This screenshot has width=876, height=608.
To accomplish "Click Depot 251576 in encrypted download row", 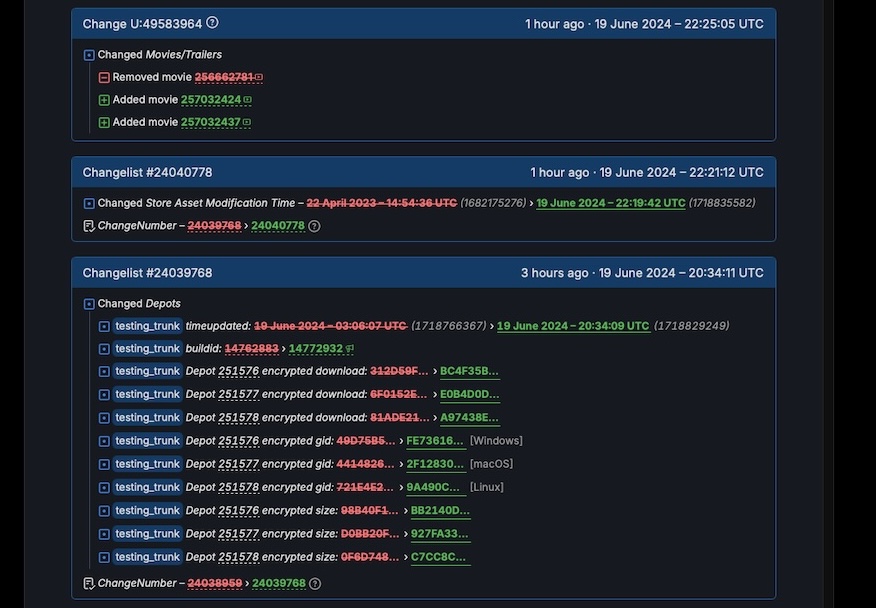I will pos(238,371).
